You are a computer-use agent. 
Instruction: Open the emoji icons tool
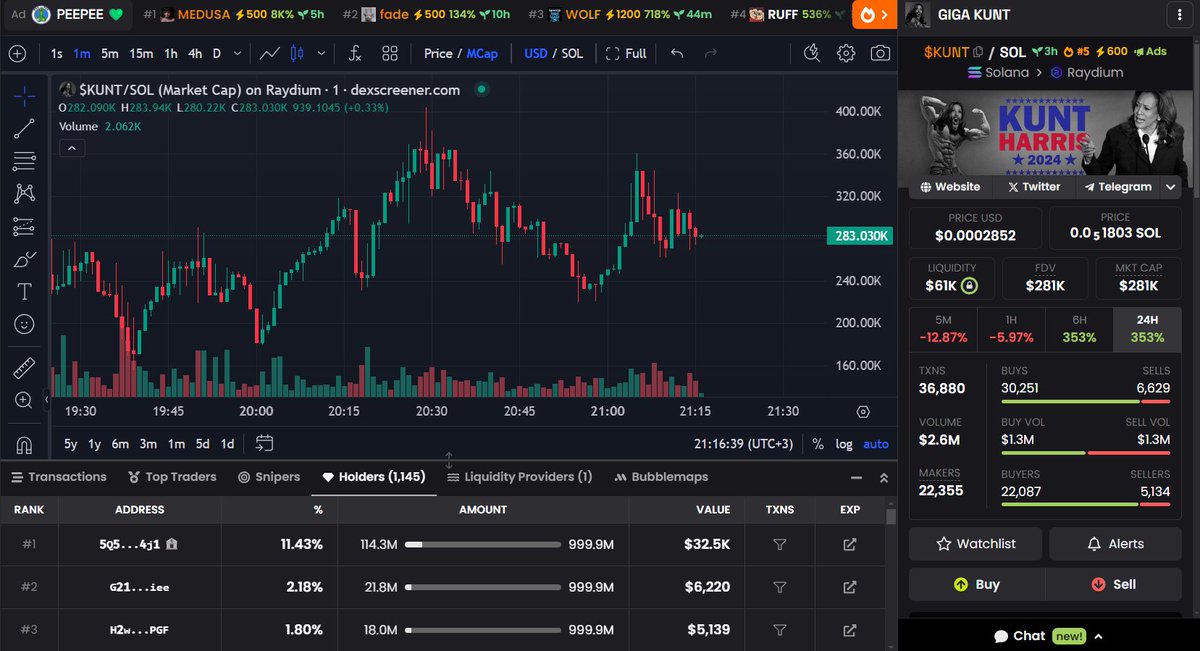25,324
